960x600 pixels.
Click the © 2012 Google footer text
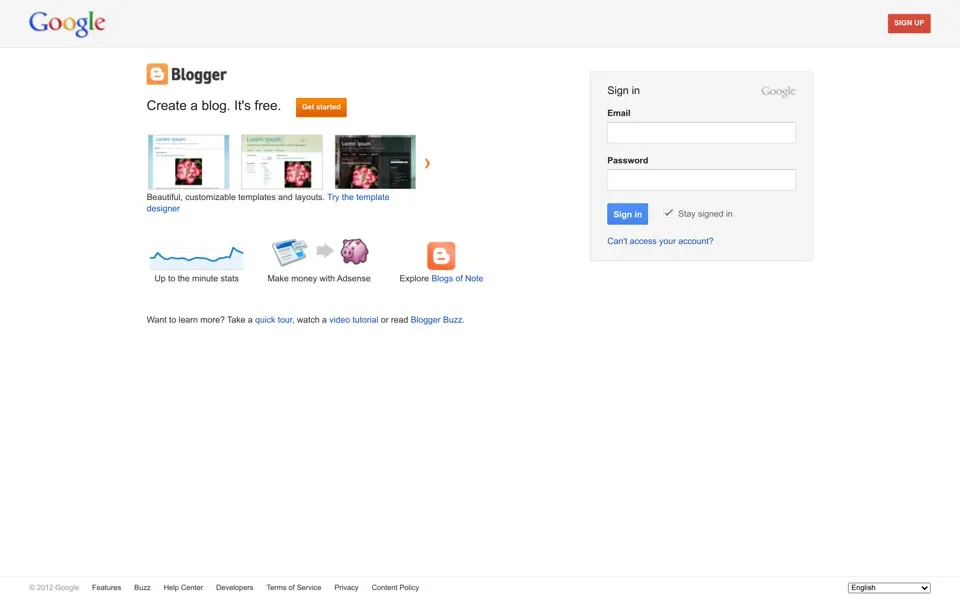[x=54, y=588]
